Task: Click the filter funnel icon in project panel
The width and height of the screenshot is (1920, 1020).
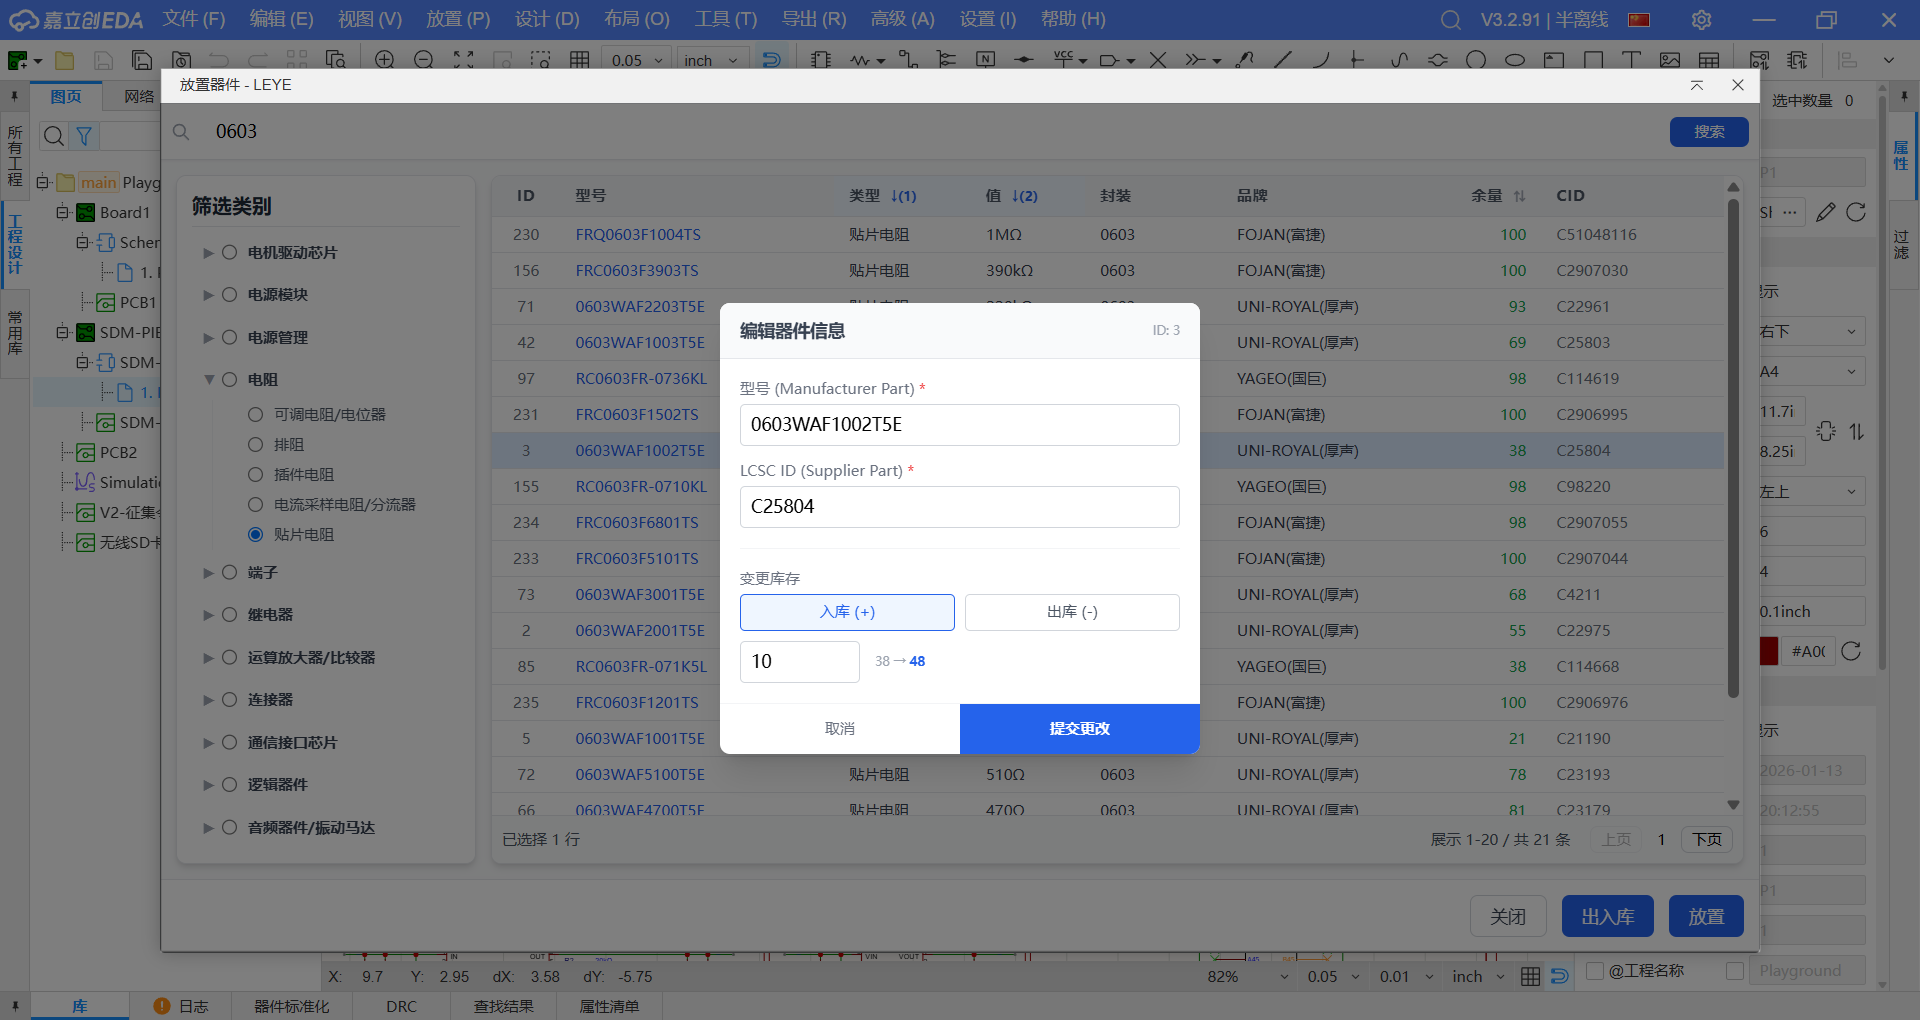Action: click(85, 136)
